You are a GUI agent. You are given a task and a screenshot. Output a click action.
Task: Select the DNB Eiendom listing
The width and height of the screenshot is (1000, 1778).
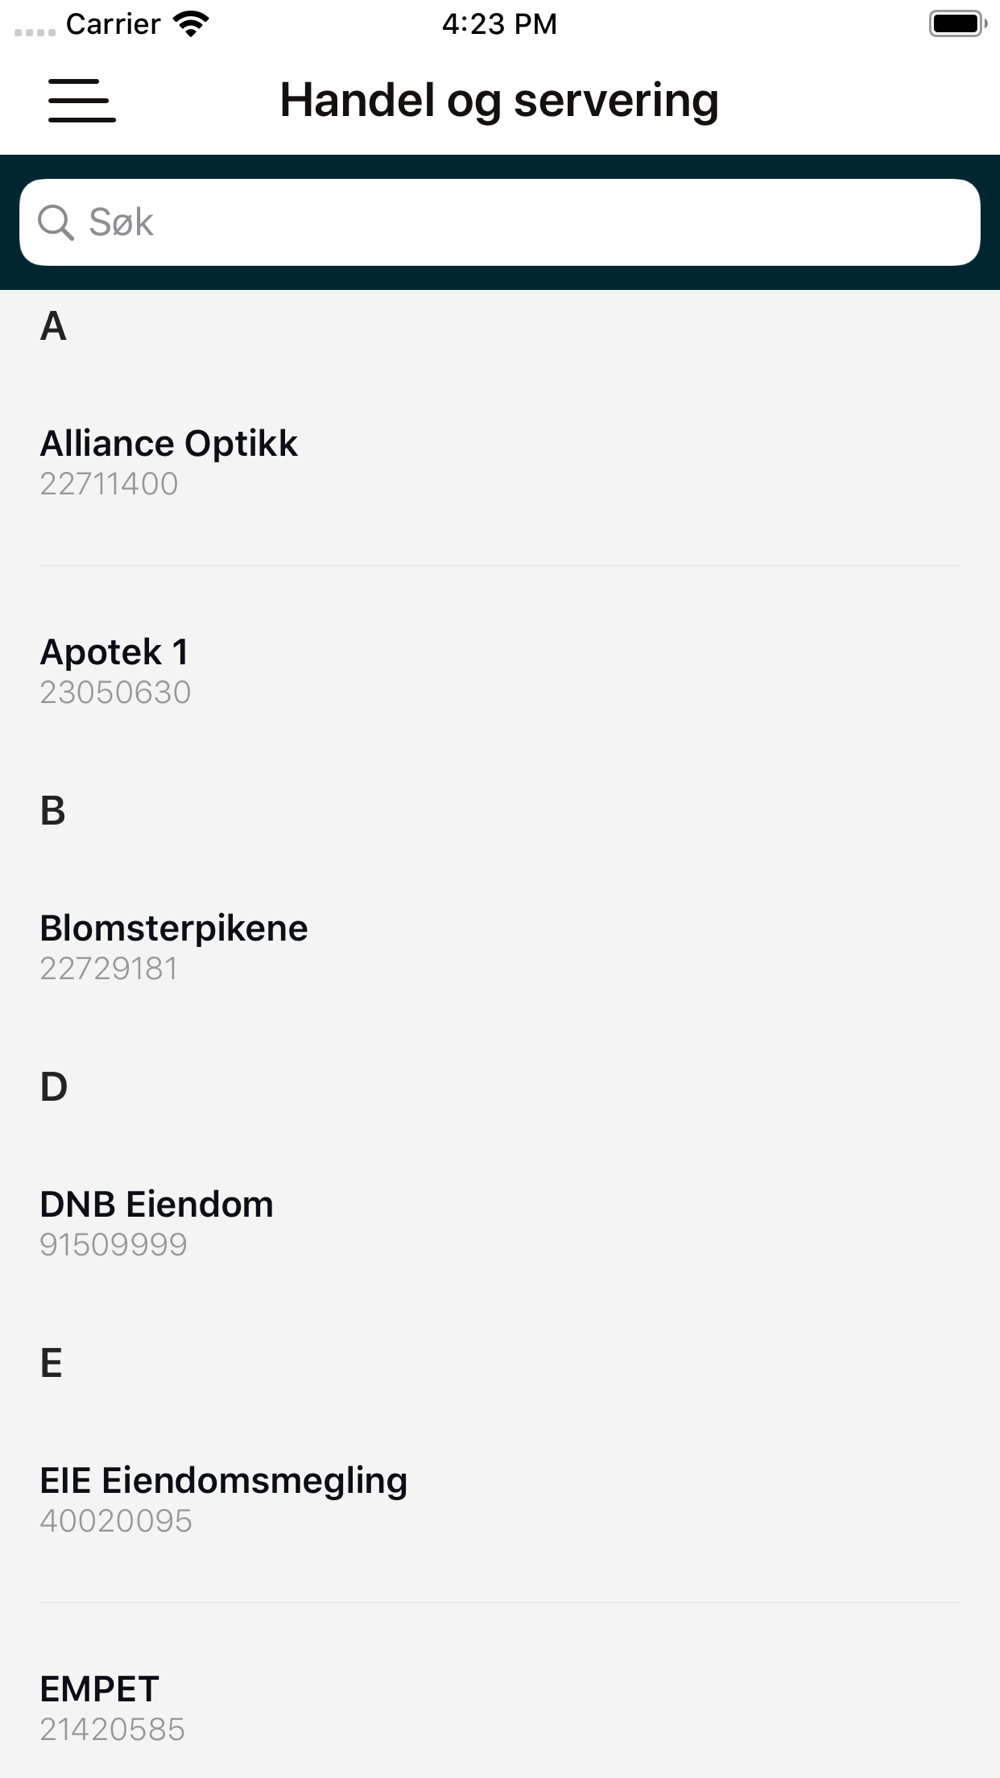click(x=156, y=1204)
